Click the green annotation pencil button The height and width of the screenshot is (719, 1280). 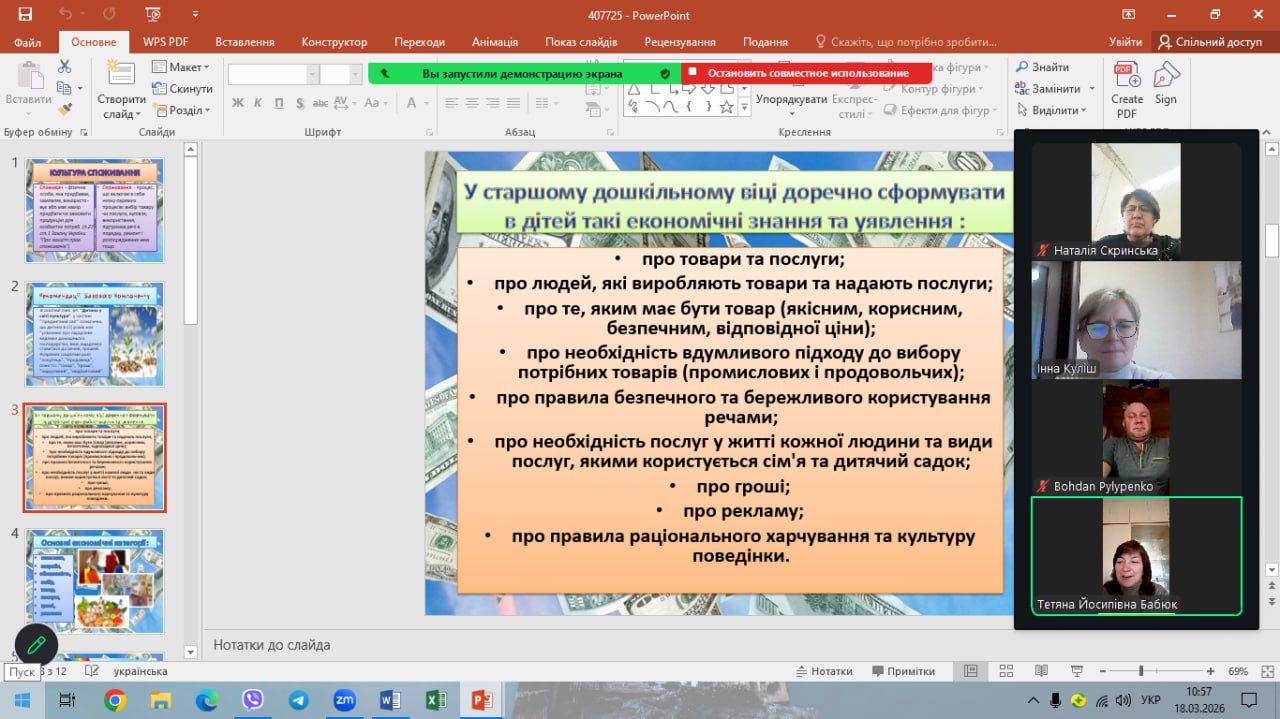tap(36, 644)
